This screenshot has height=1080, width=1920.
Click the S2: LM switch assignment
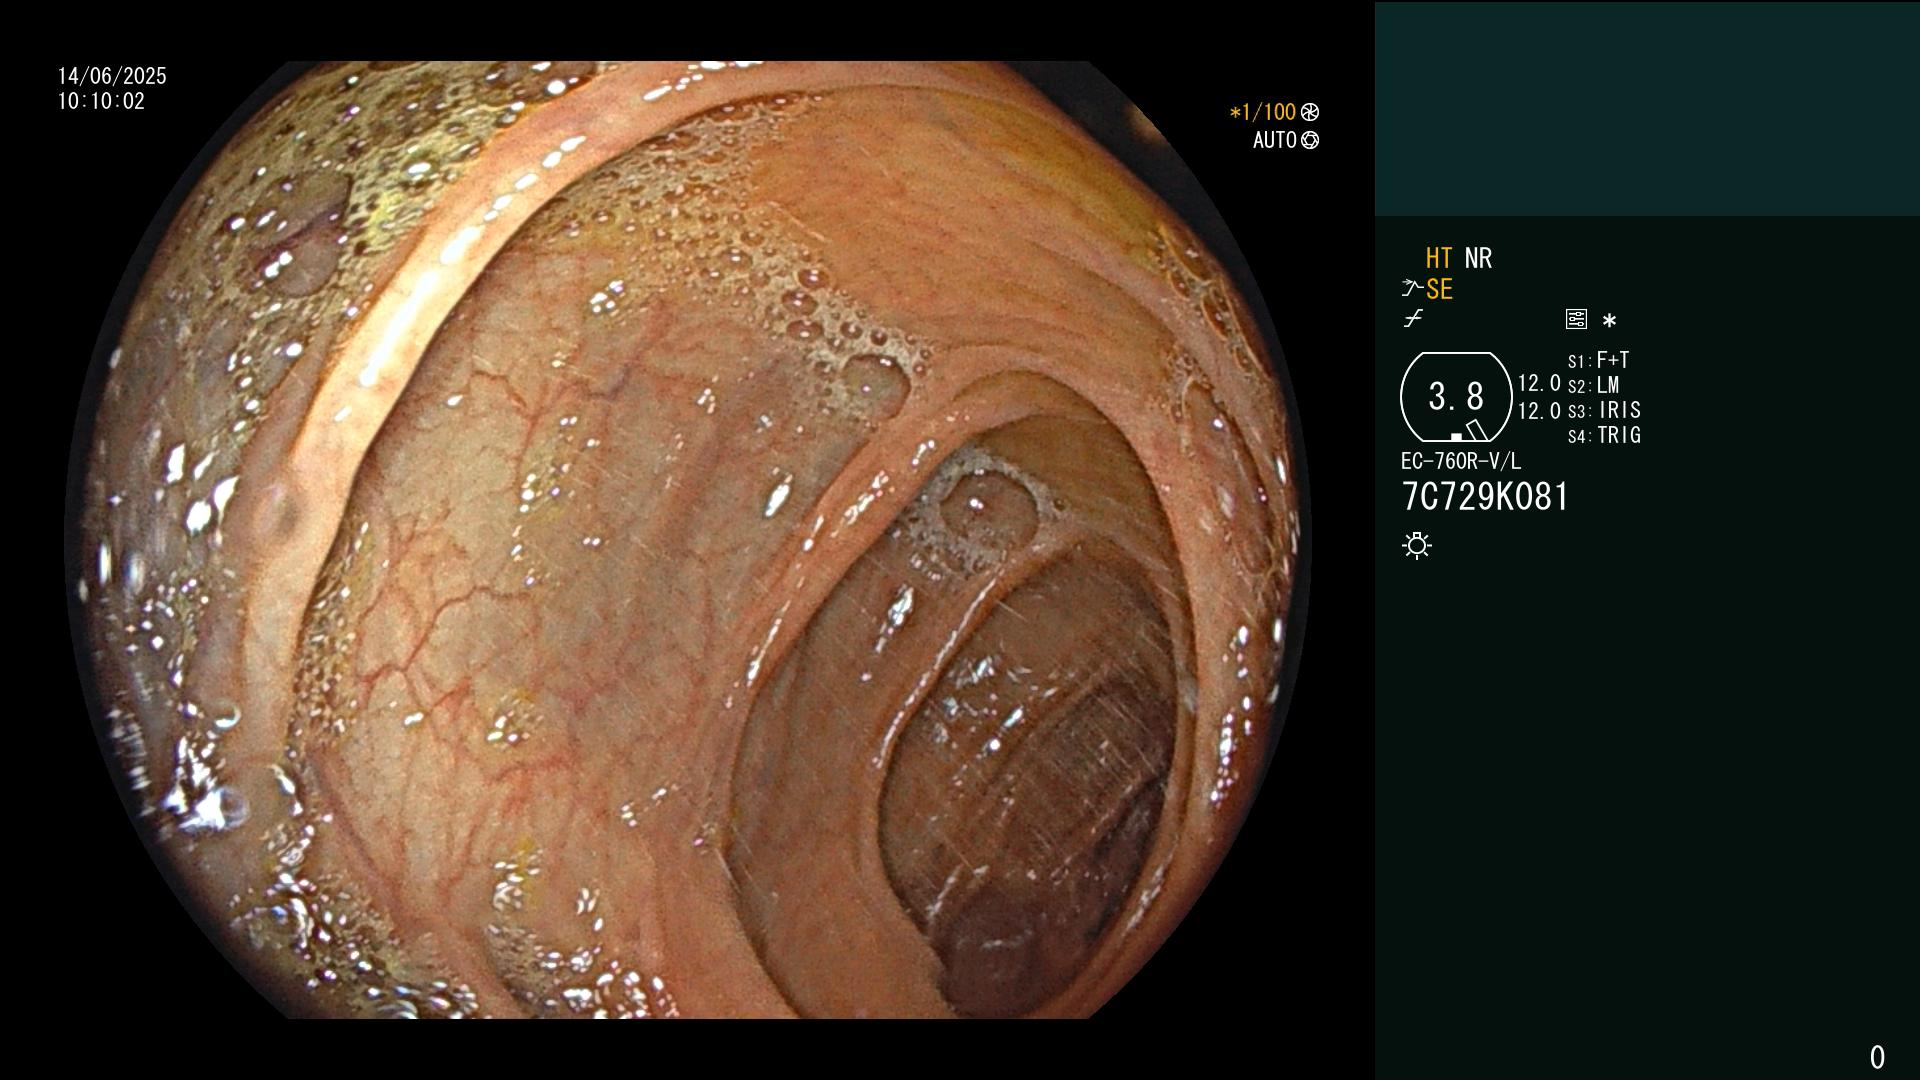coord(1593,385)
